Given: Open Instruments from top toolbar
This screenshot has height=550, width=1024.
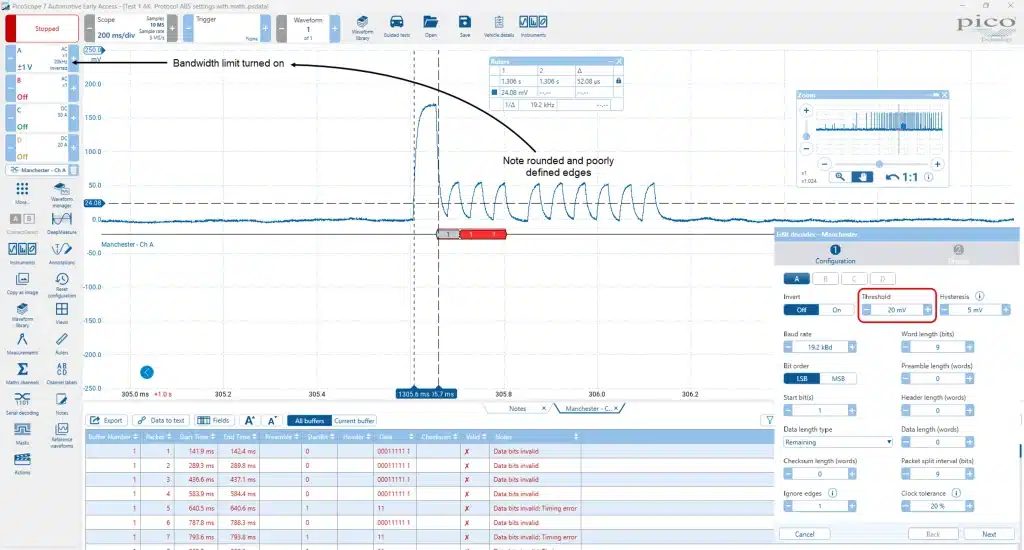Looking at the screenshot, I should [533, 27].
